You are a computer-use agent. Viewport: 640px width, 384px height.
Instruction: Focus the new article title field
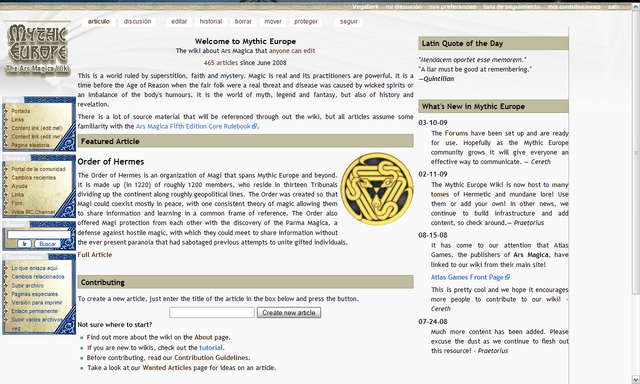click(x=212, y=313)
